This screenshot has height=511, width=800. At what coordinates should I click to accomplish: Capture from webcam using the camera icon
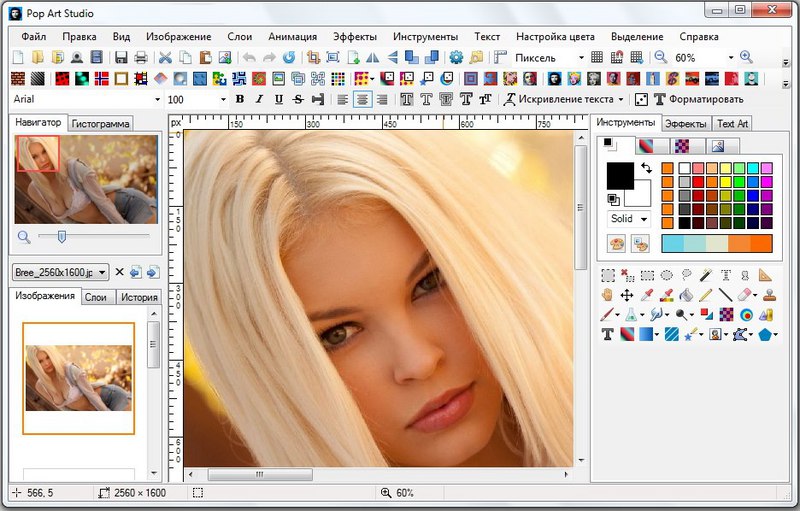click(x=77, y=57)
